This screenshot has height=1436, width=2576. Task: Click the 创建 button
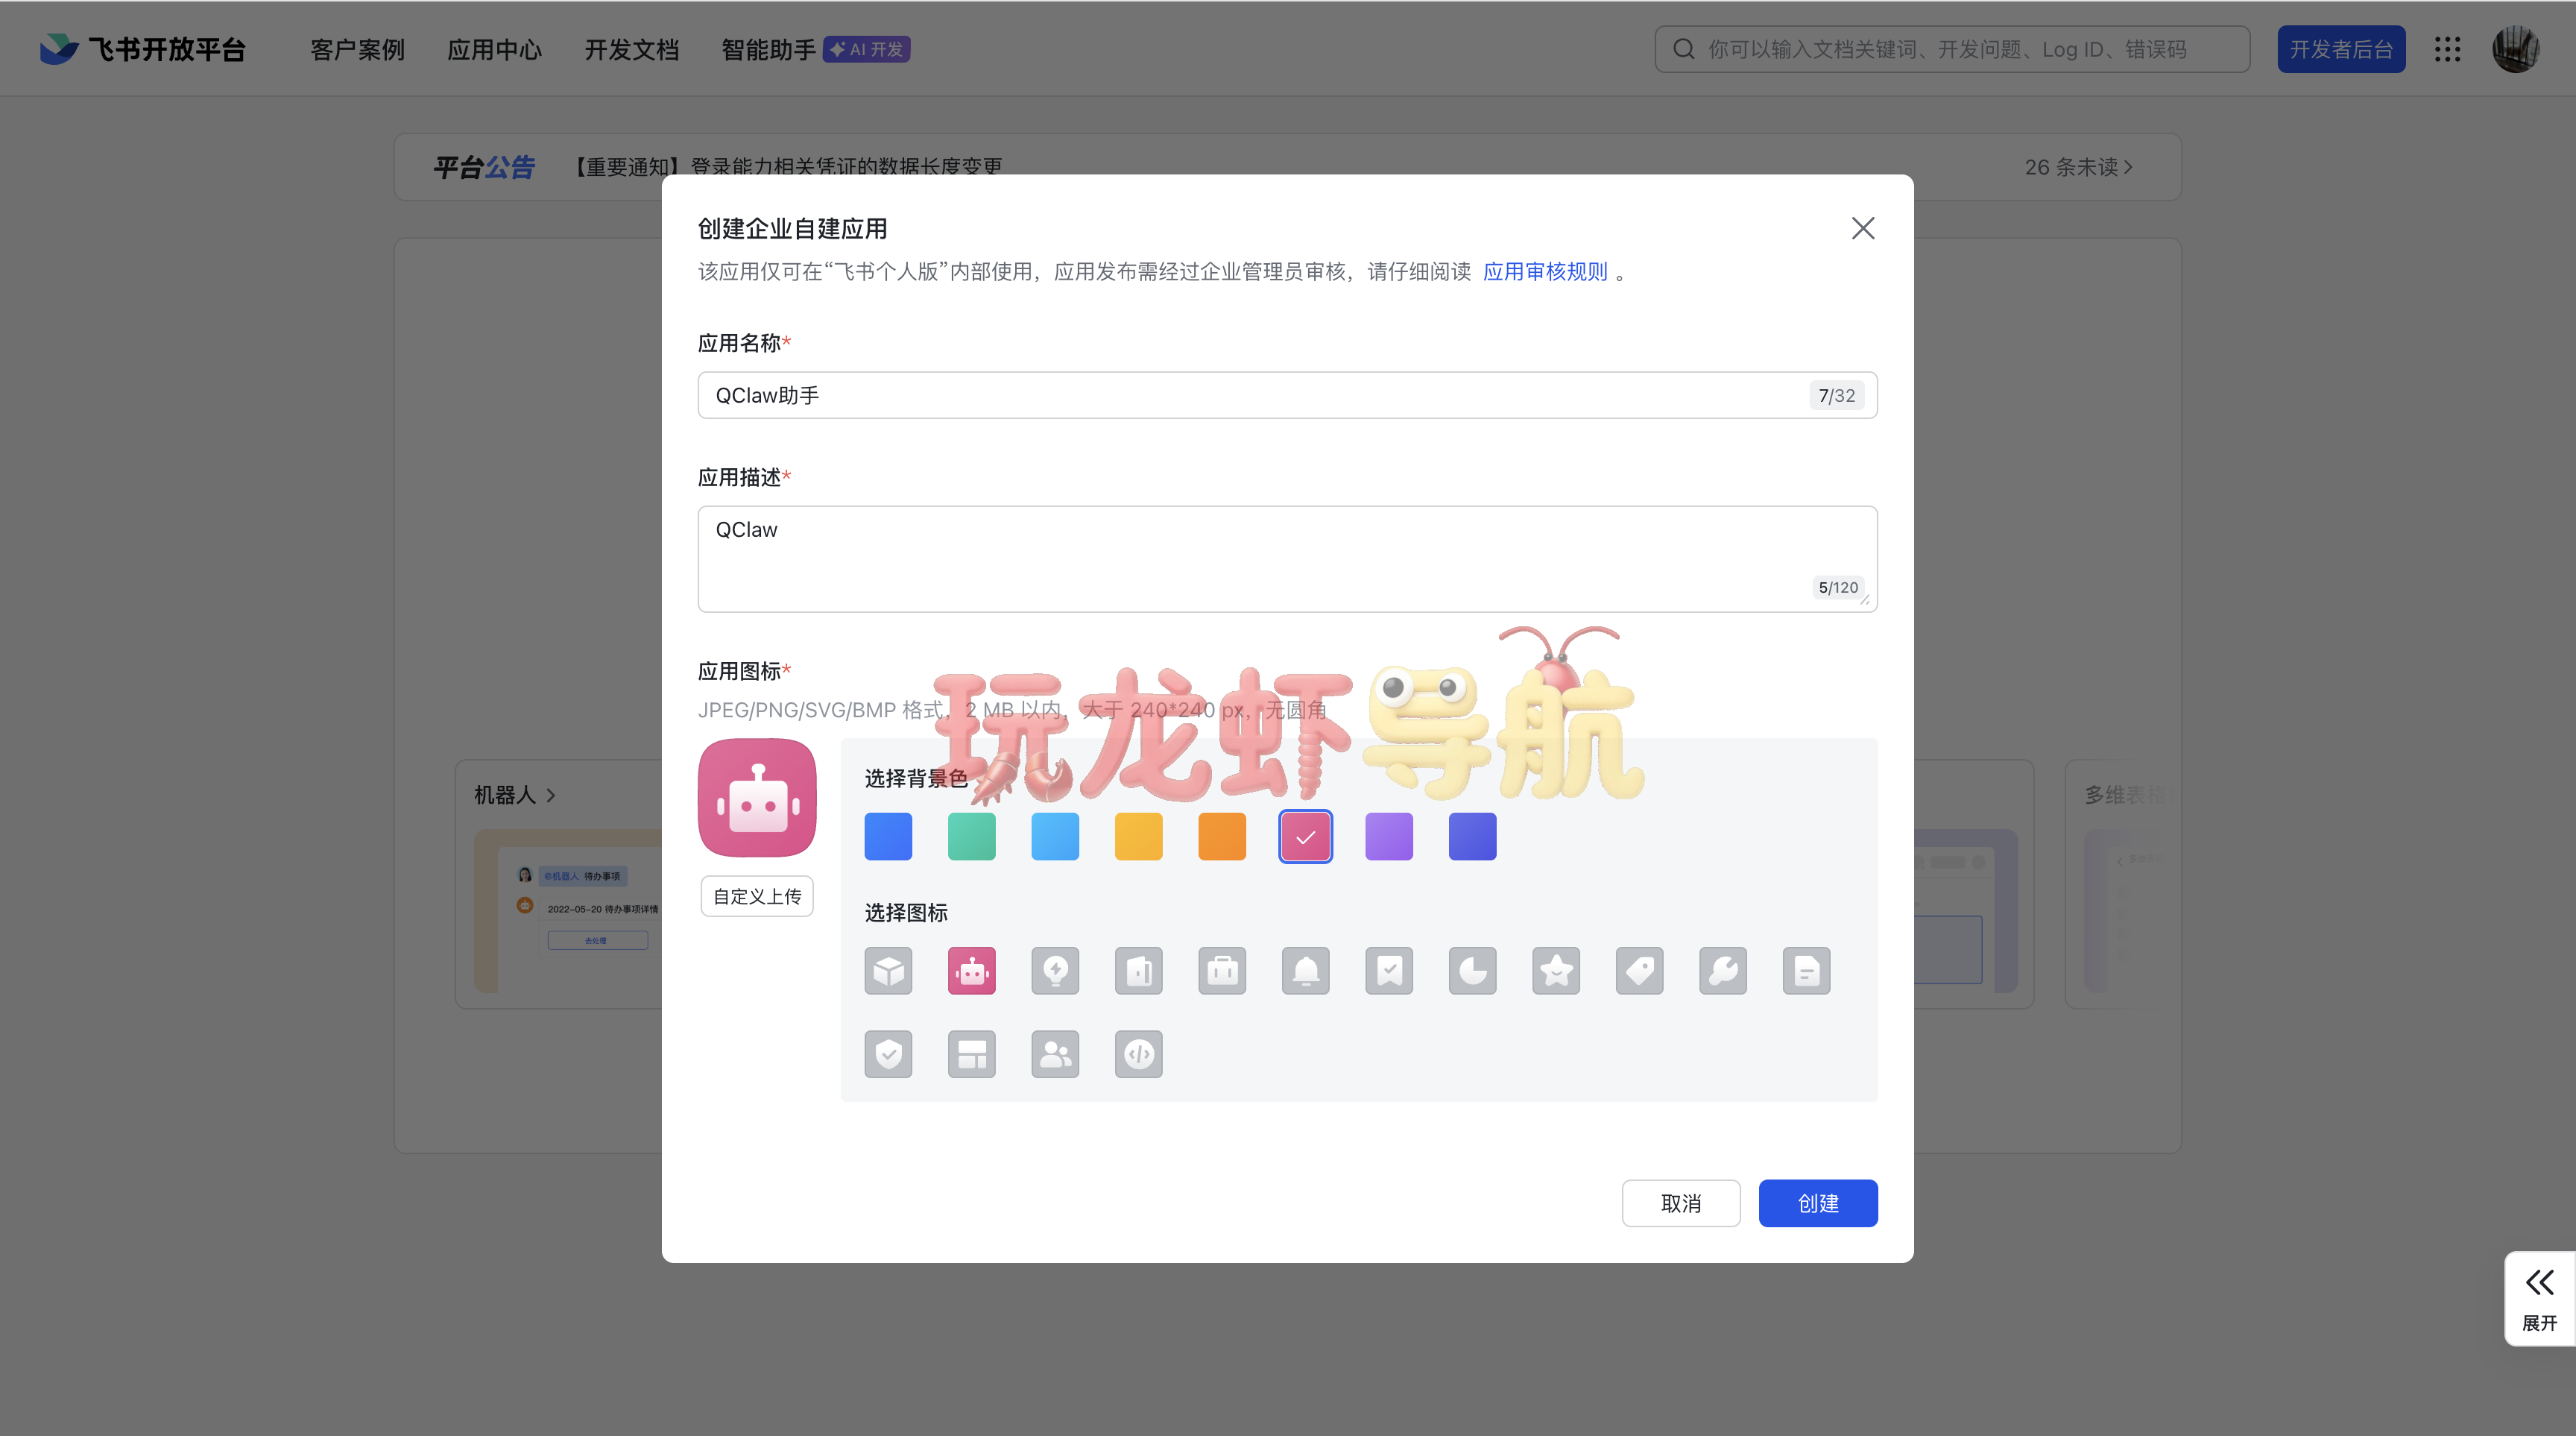1818,1203
